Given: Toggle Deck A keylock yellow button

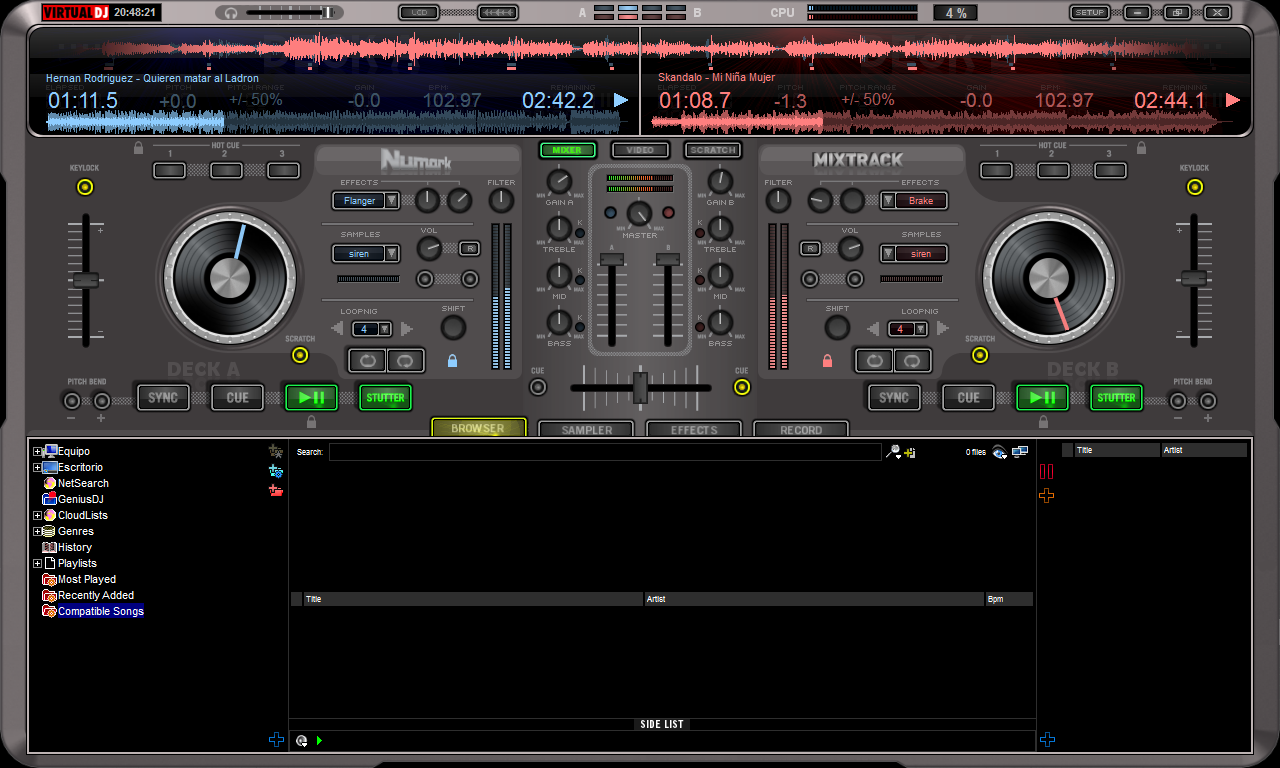Looking at the screenshot, I should 85,187.
